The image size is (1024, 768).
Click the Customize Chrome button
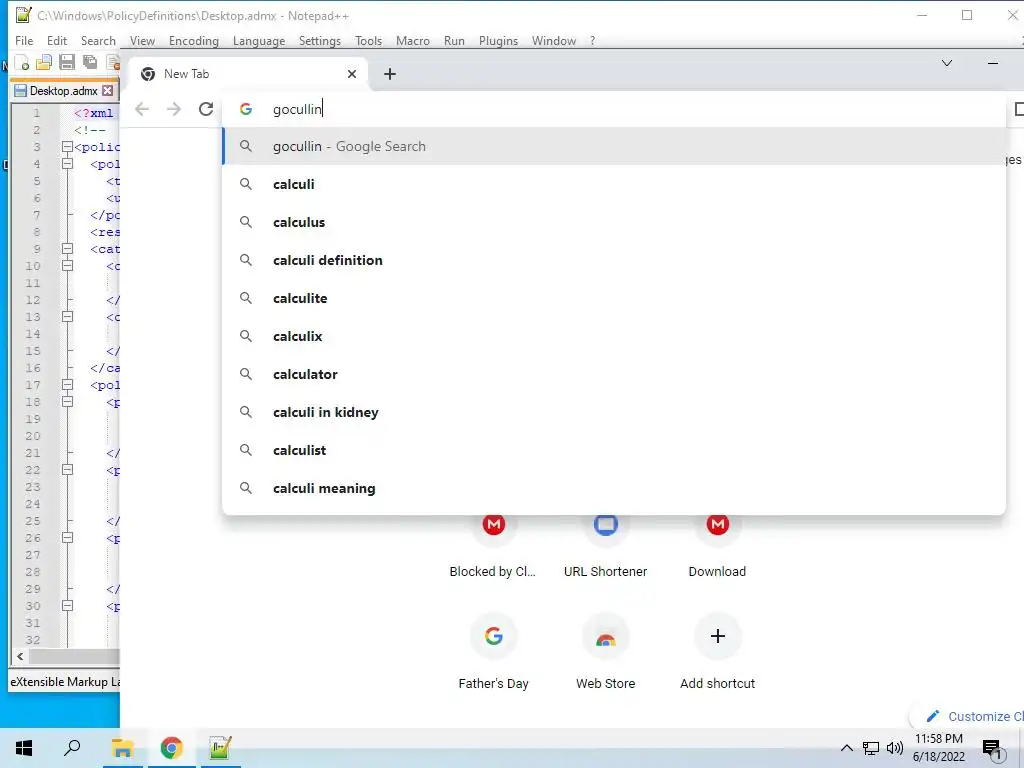pos(968,716)
